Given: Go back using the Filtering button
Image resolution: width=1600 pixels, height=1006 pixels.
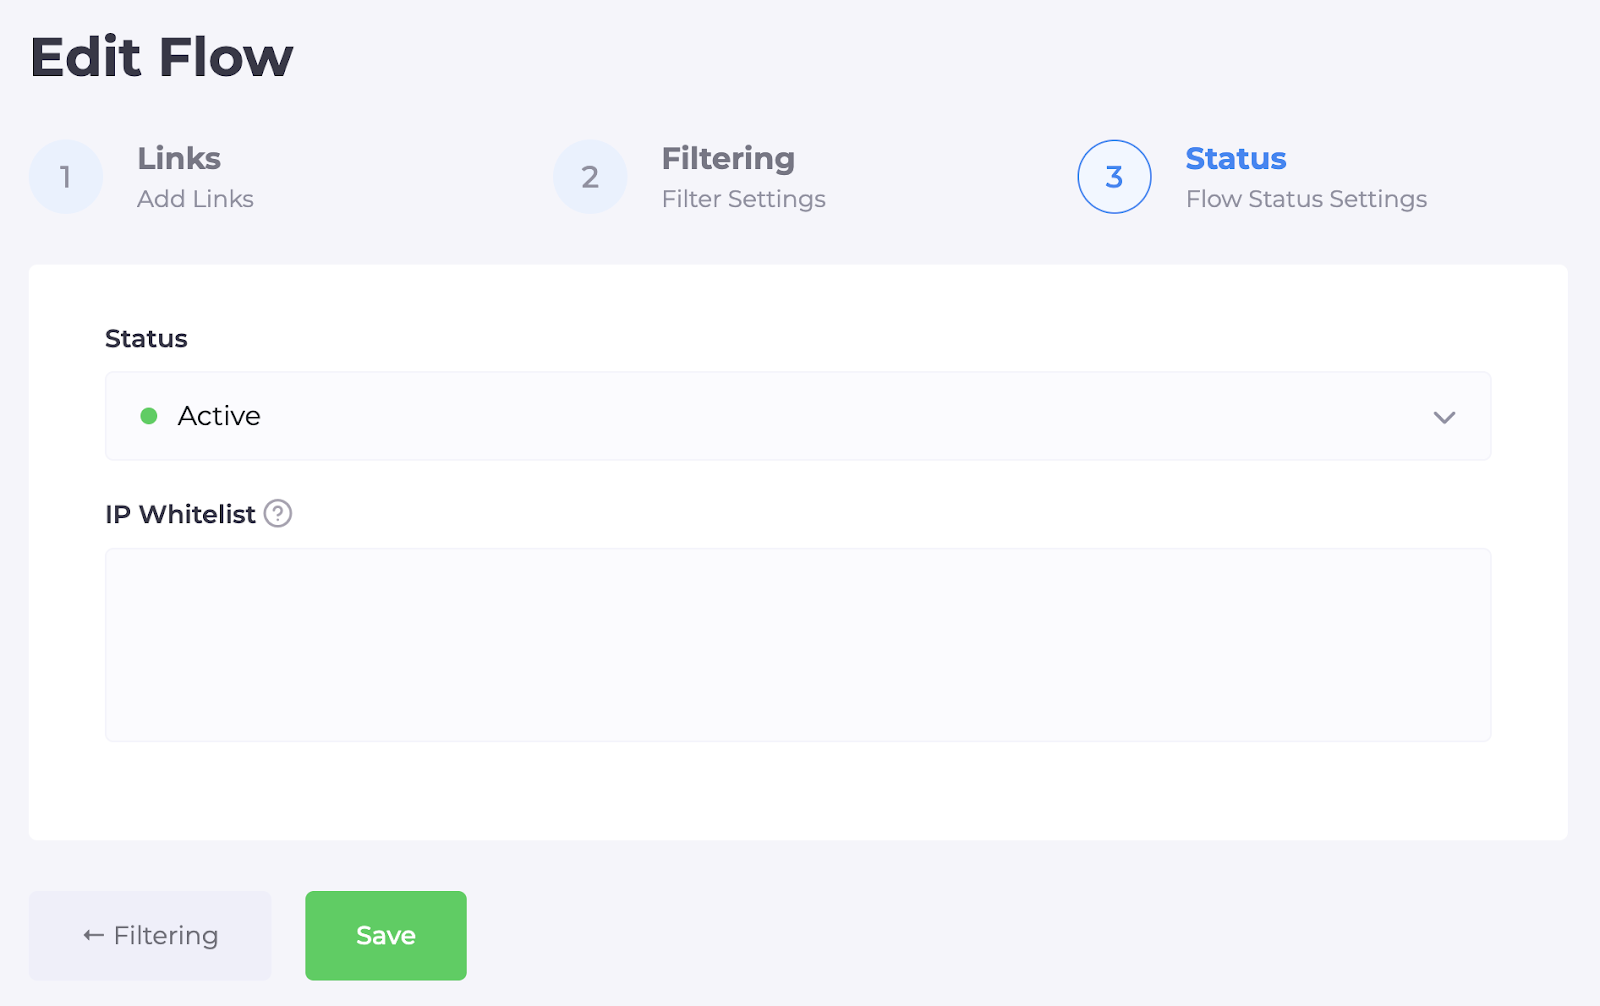Looking at the screenshot, I should coord(150,936).
